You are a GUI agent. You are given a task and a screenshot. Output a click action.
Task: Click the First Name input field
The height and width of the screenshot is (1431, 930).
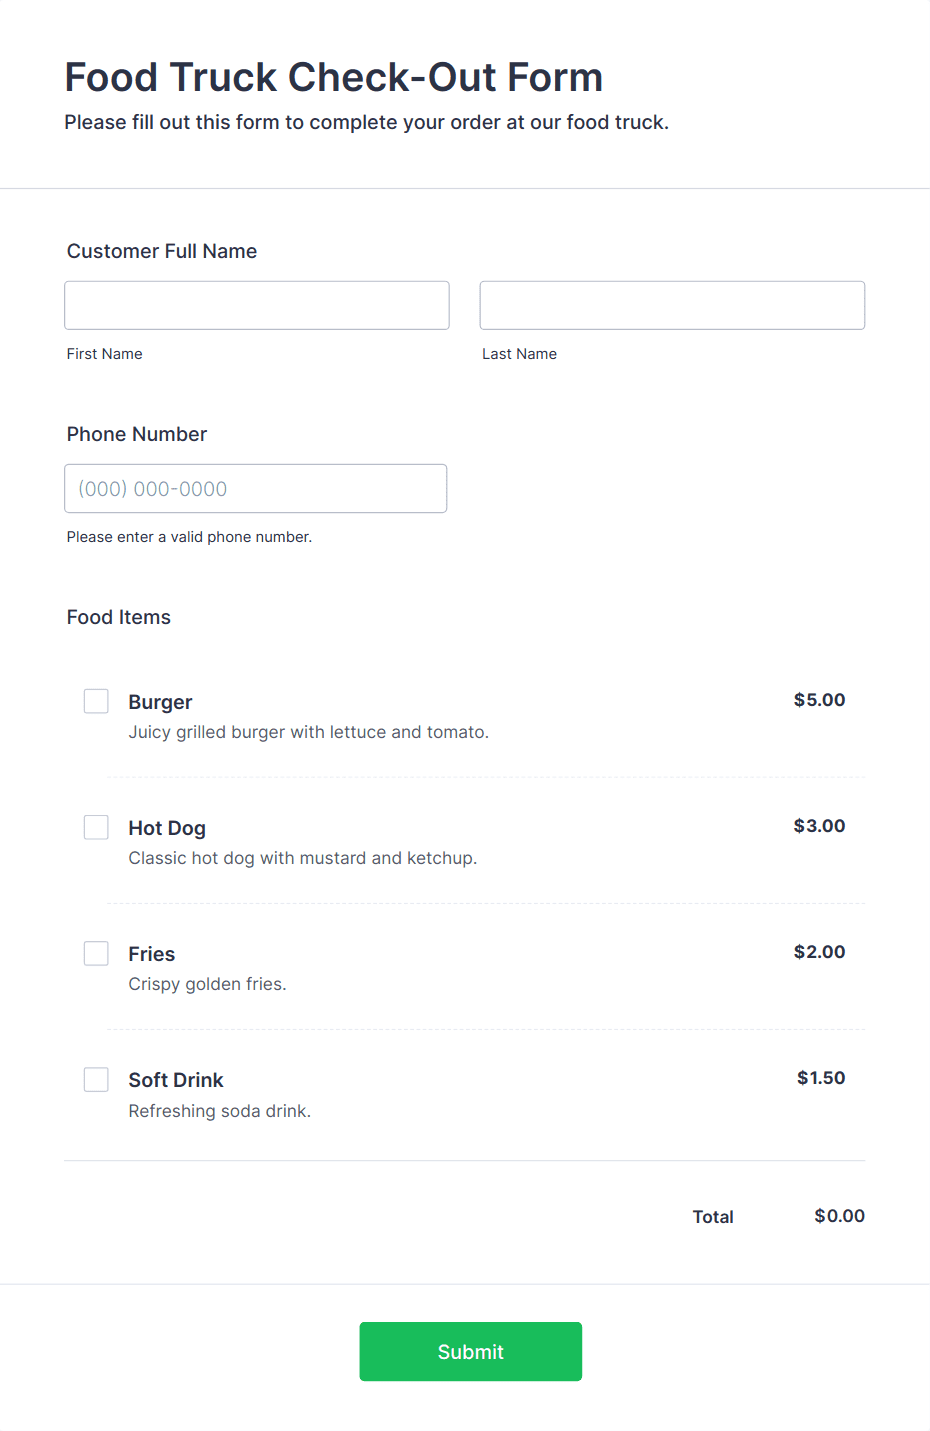(x=257, y=305)
